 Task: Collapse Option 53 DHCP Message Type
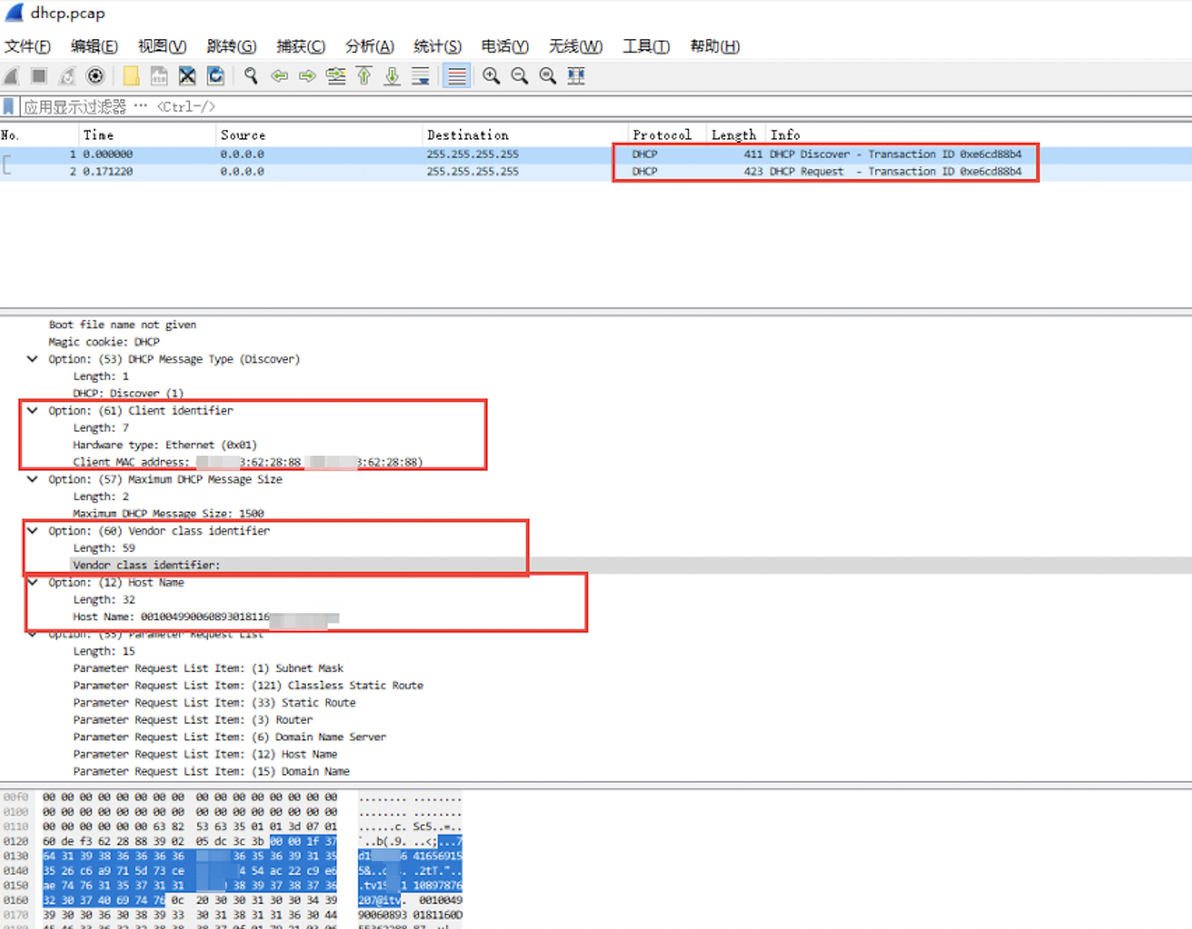[x=32, y=359]
